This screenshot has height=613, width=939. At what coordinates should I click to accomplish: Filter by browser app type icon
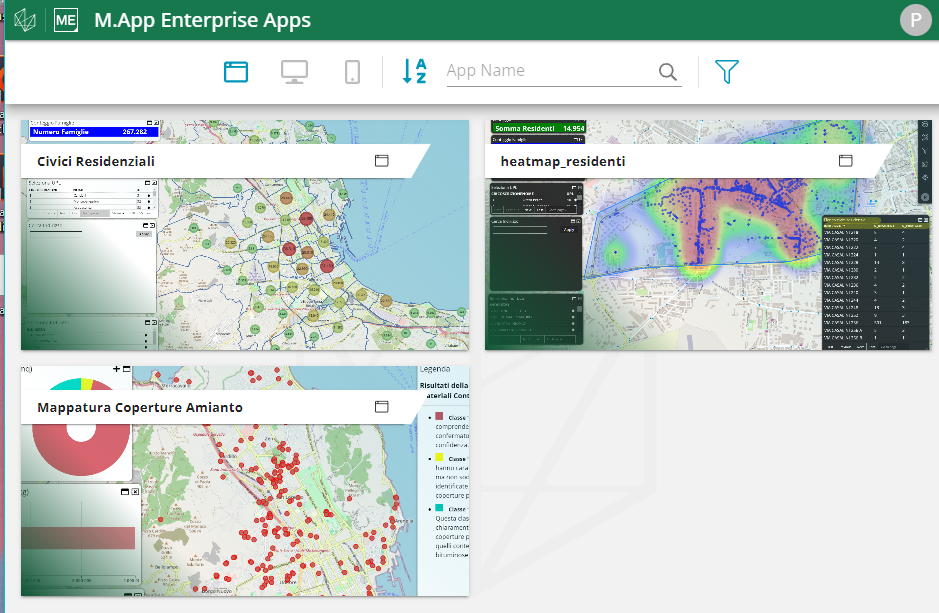pyautogui.click(x=236, y=72)
